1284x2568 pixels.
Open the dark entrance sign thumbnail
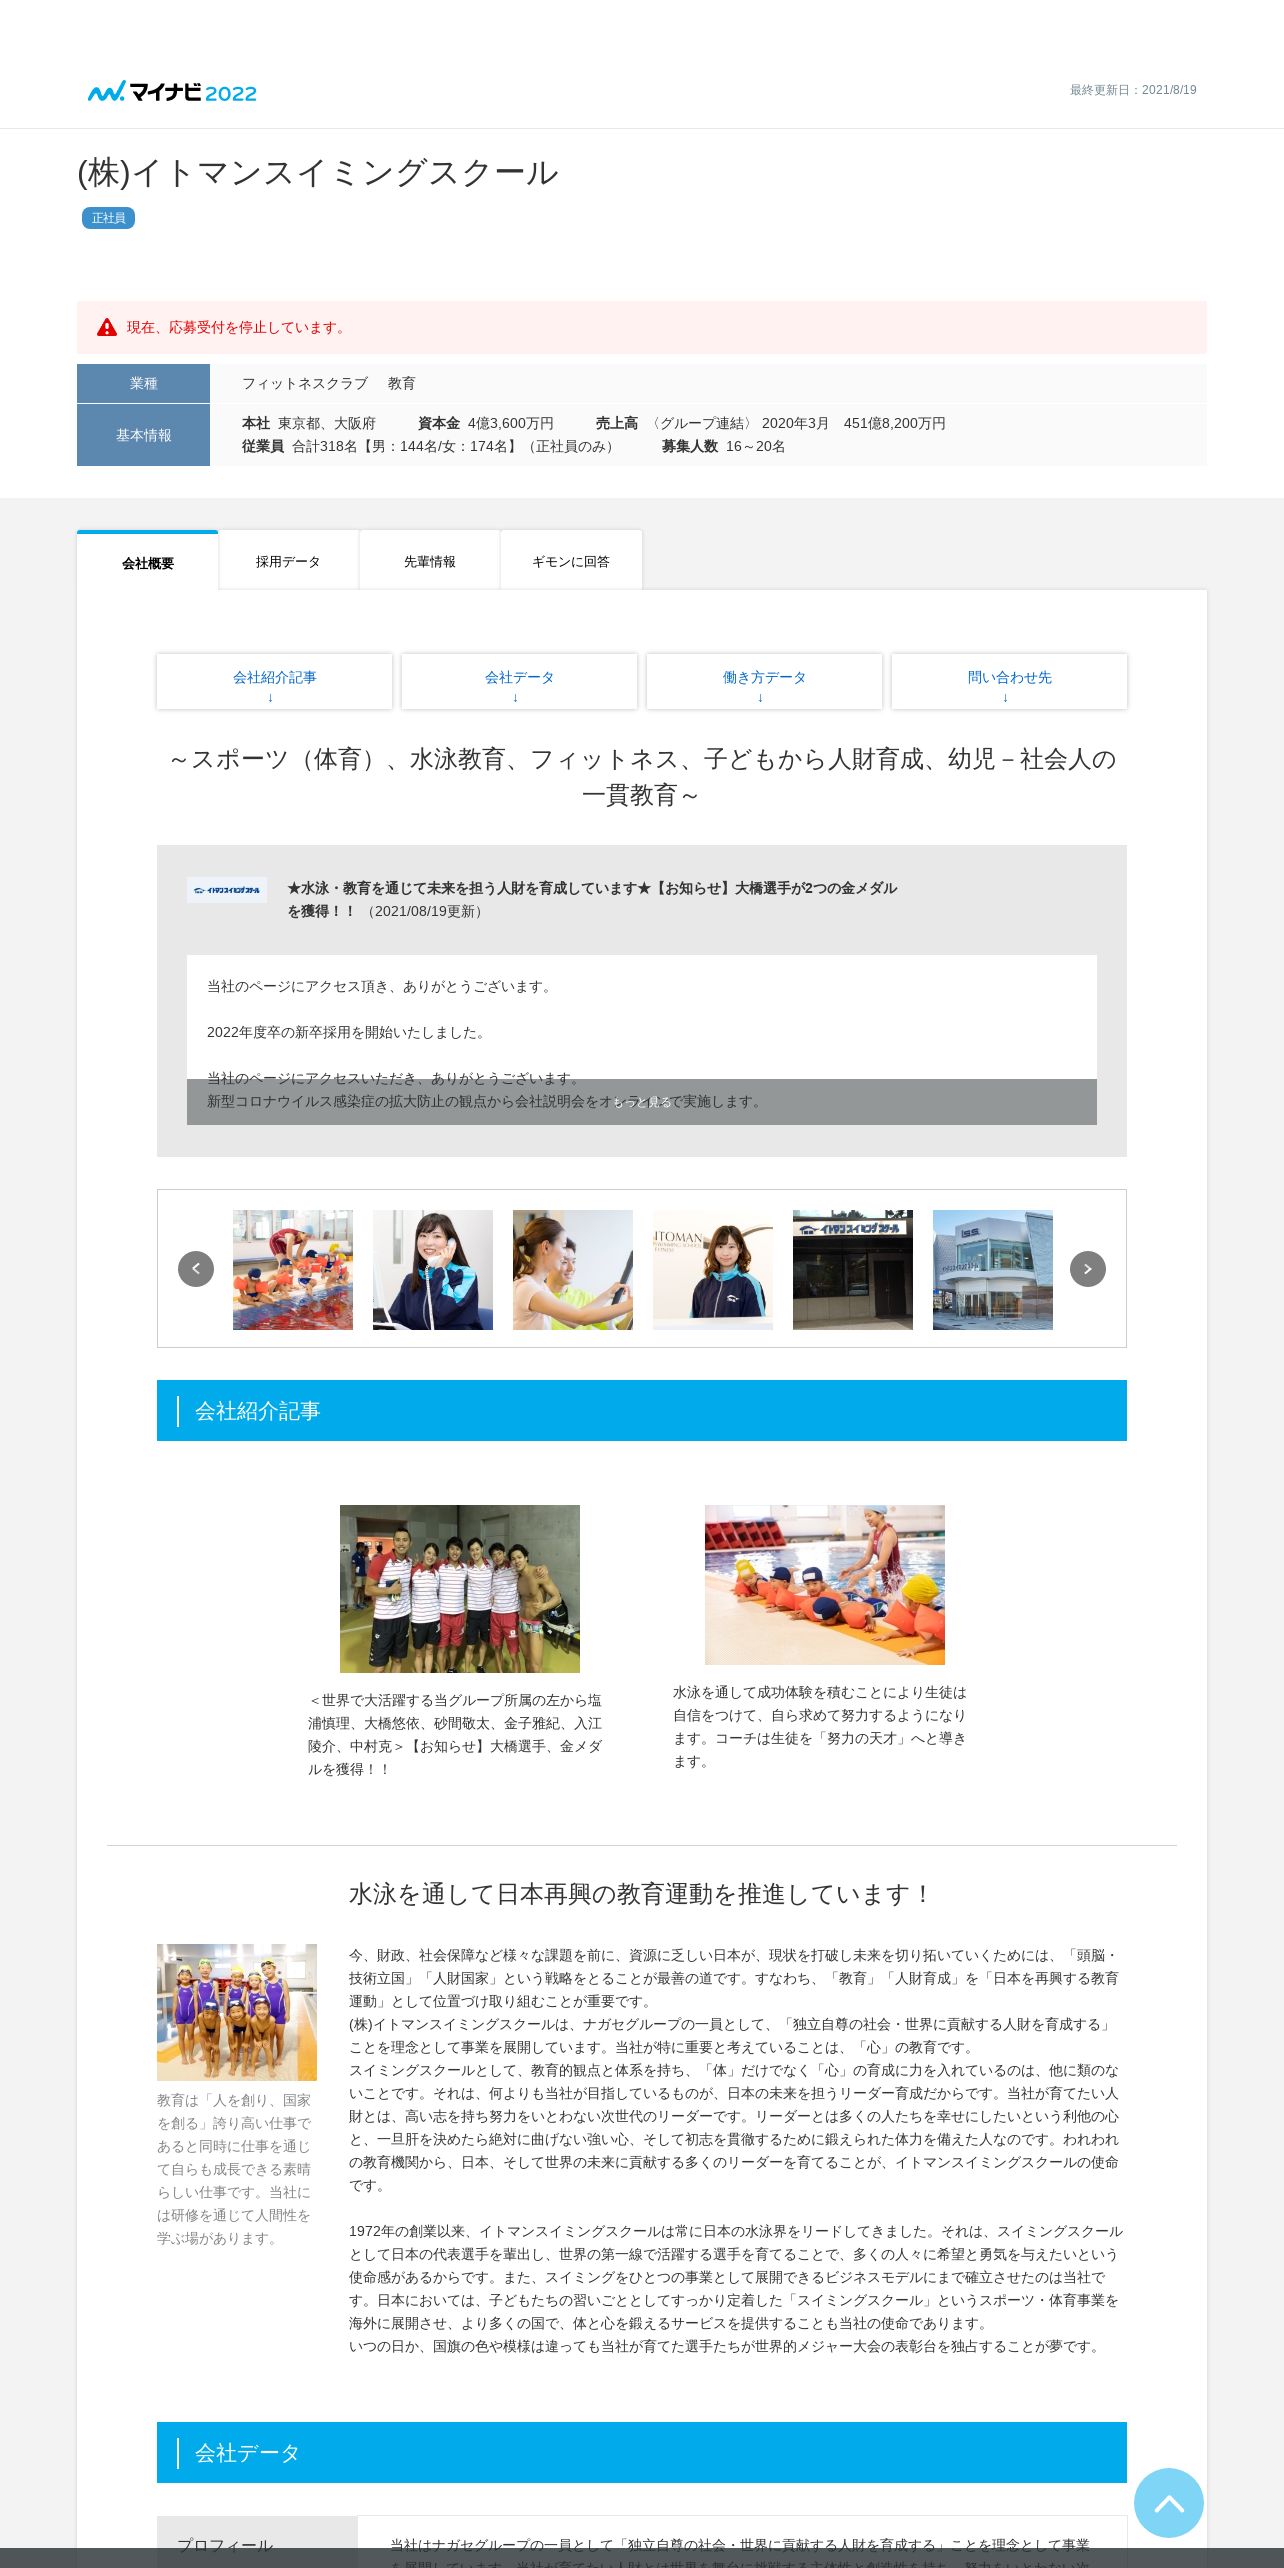coord(853,1270)
